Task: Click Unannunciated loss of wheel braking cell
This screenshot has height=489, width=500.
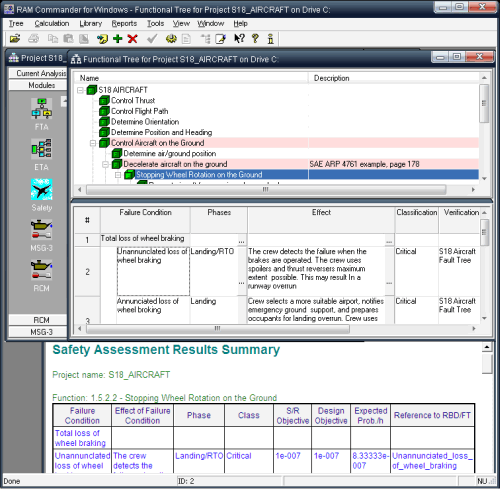Action: [x=153, y=271]
